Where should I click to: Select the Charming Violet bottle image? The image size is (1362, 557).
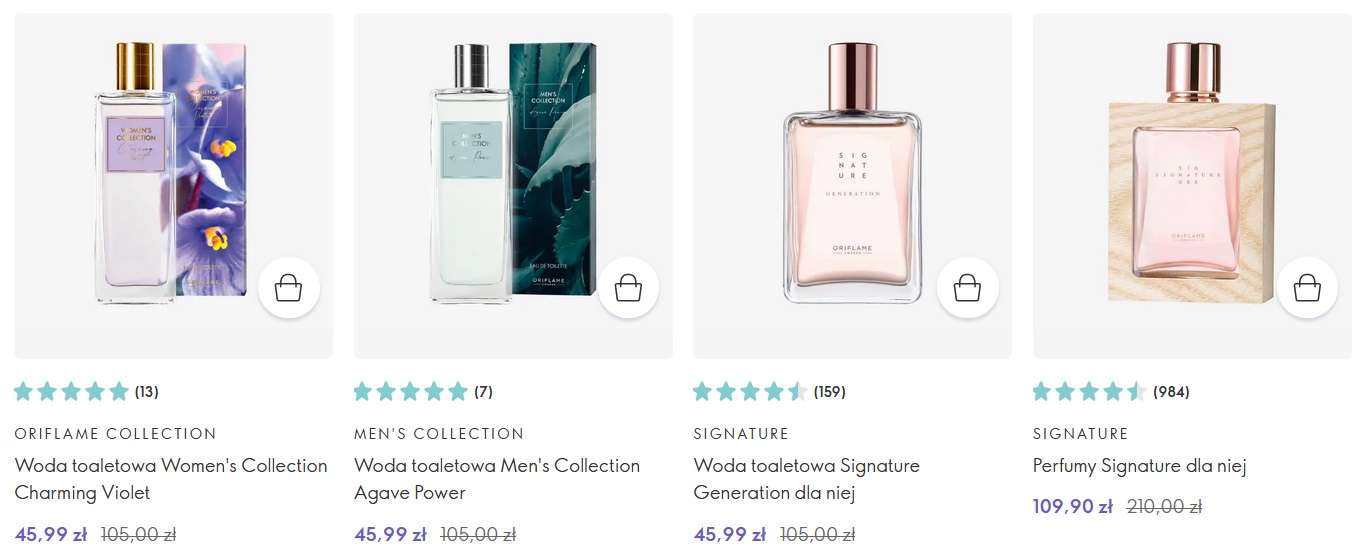click(x=173, y=186)
